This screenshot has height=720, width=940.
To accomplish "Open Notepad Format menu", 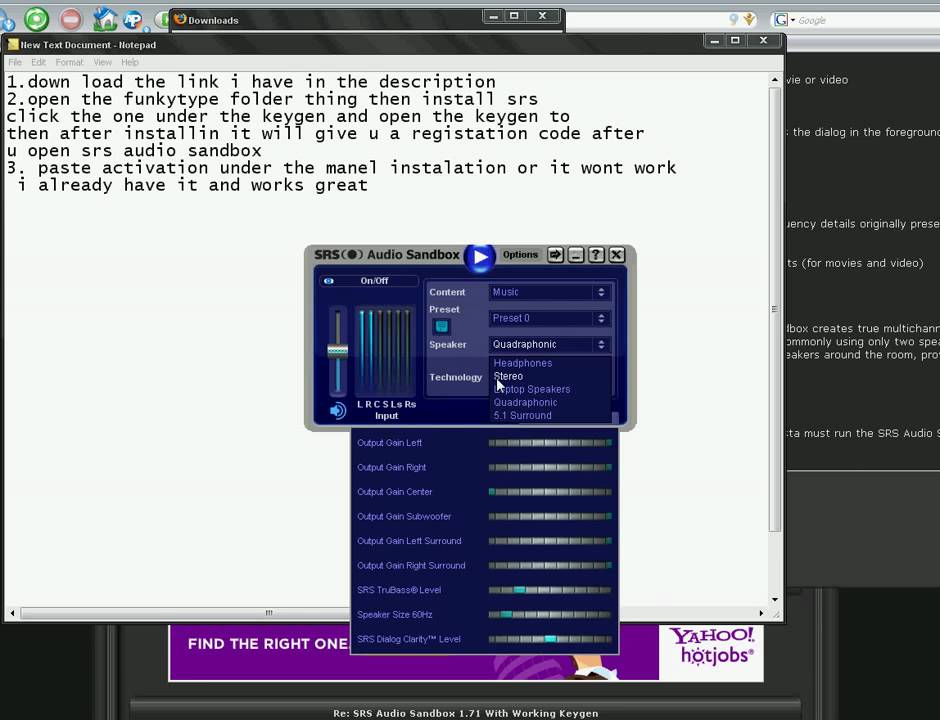I will (x=70, y=62).
